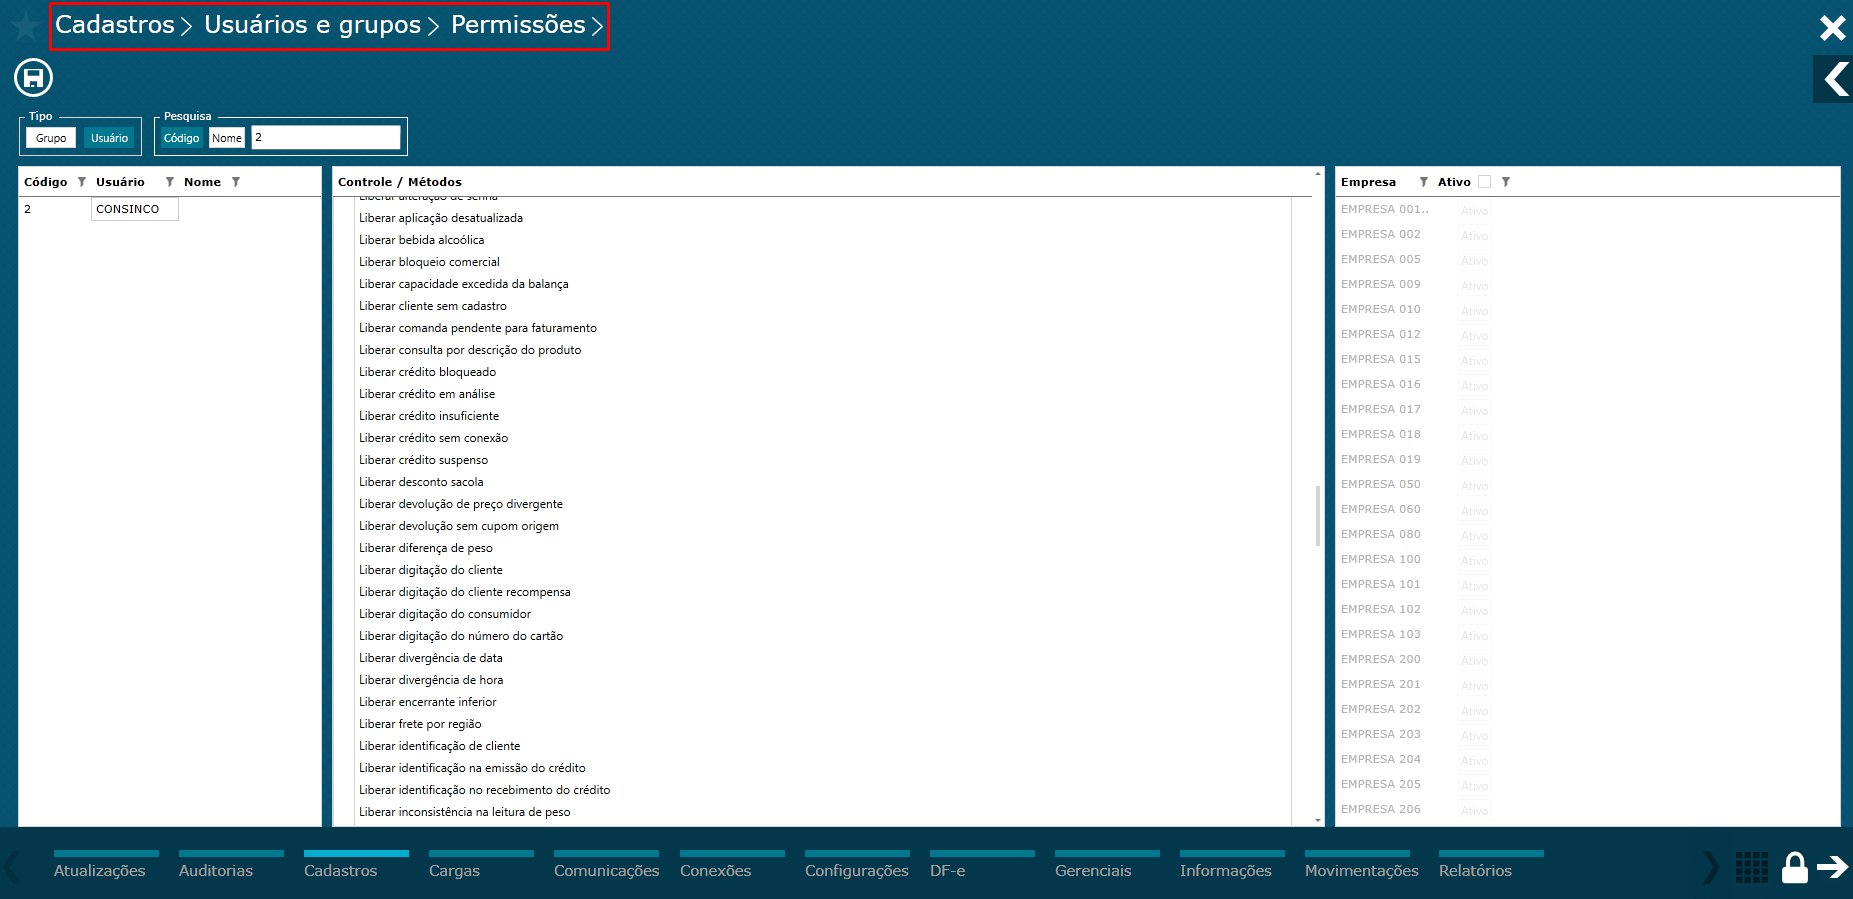Click the Permissões breadcrumb
Screen dimensions: 1853x899
518,25
